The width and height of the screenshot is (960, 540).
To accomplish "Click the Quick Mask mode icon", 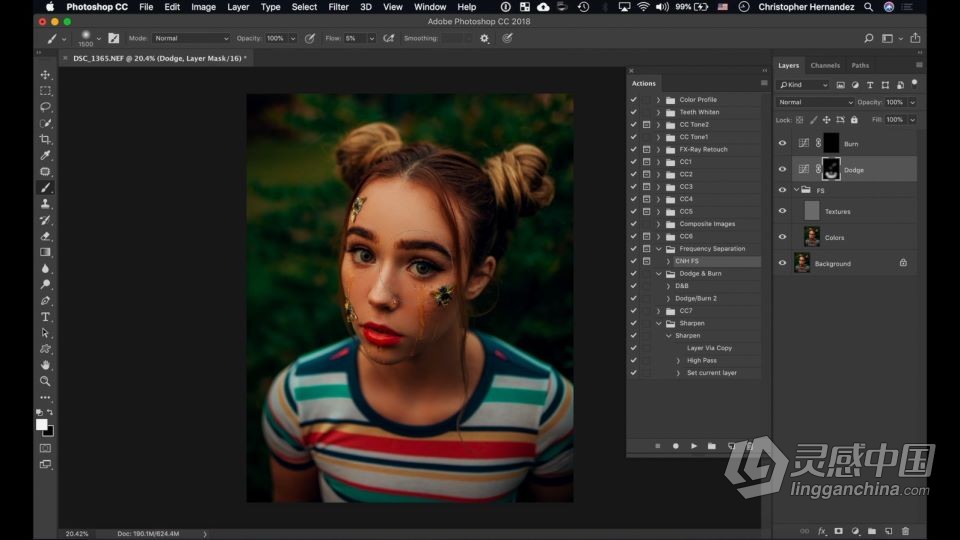I will point(45,448).
